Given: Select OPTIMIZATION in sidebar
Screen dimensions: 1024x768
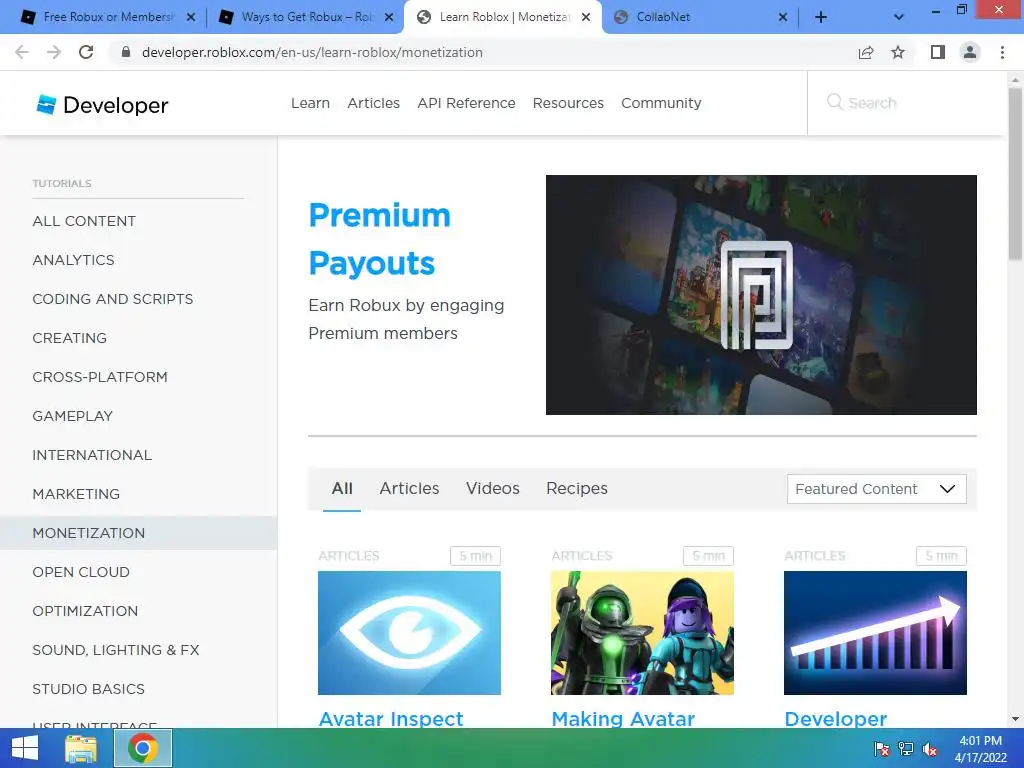Looking at the screenshot, I should (x=85, y=611).
